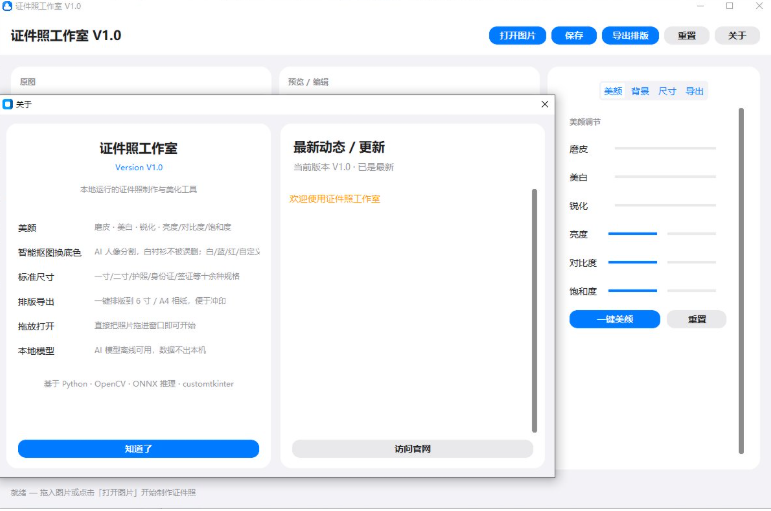Screen dimensions: 771x511
Task: Adjust the 锐化 slider track
Action: coord(665,205)
